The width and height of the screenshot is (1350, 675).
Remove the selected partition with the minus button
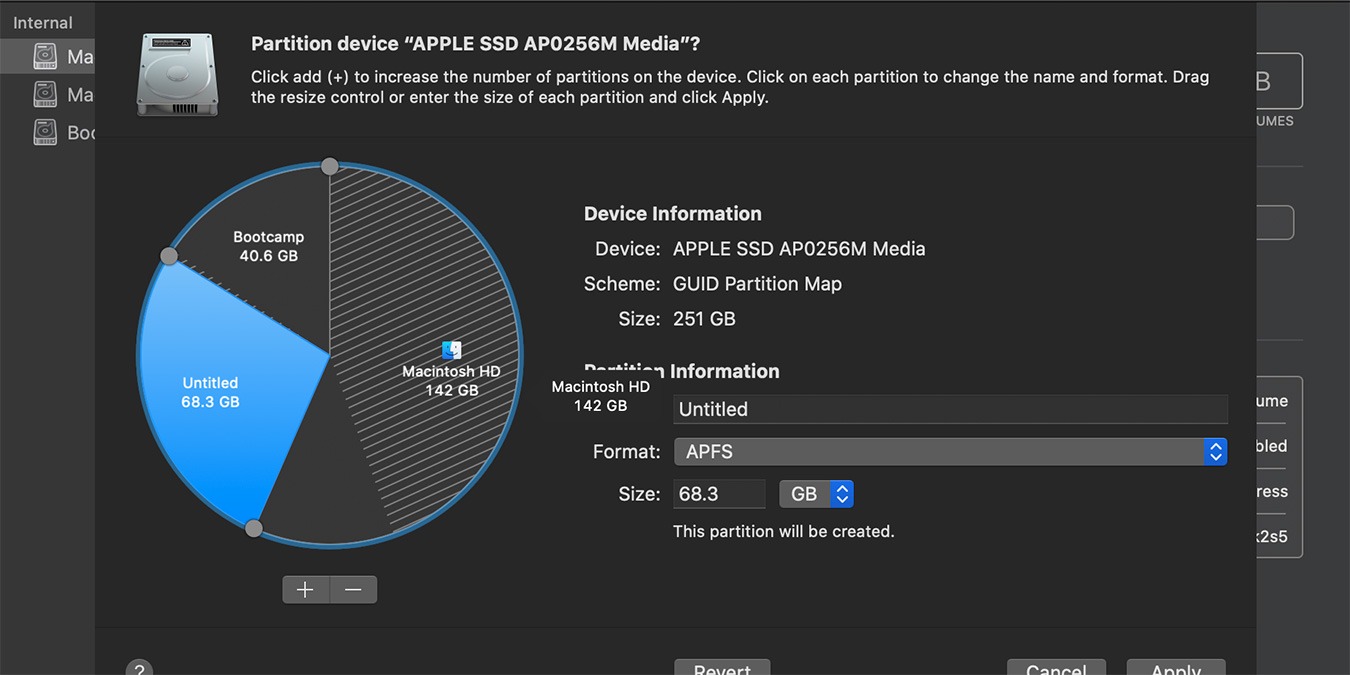point(353,589)
